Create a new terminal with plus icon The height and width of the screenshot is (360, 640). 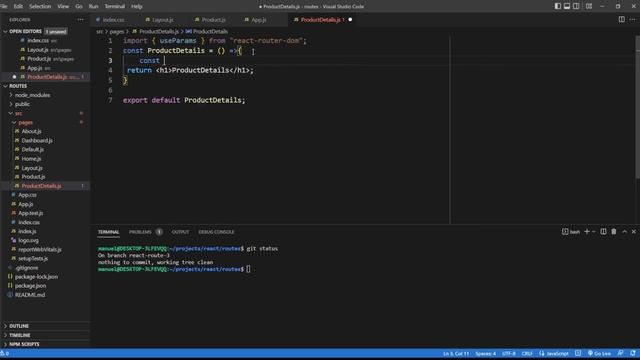click(587, 231)
